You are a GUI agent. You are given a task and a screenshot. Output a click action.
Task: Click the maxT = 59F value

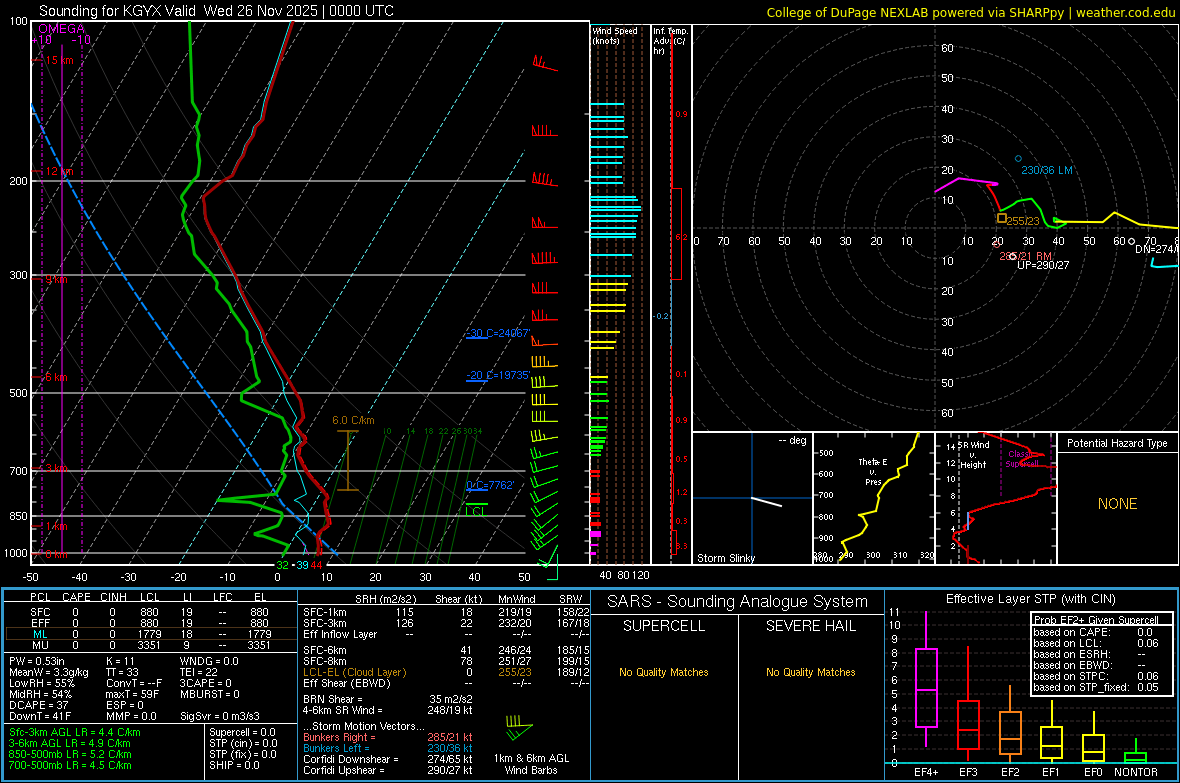(x=132, y=694)
